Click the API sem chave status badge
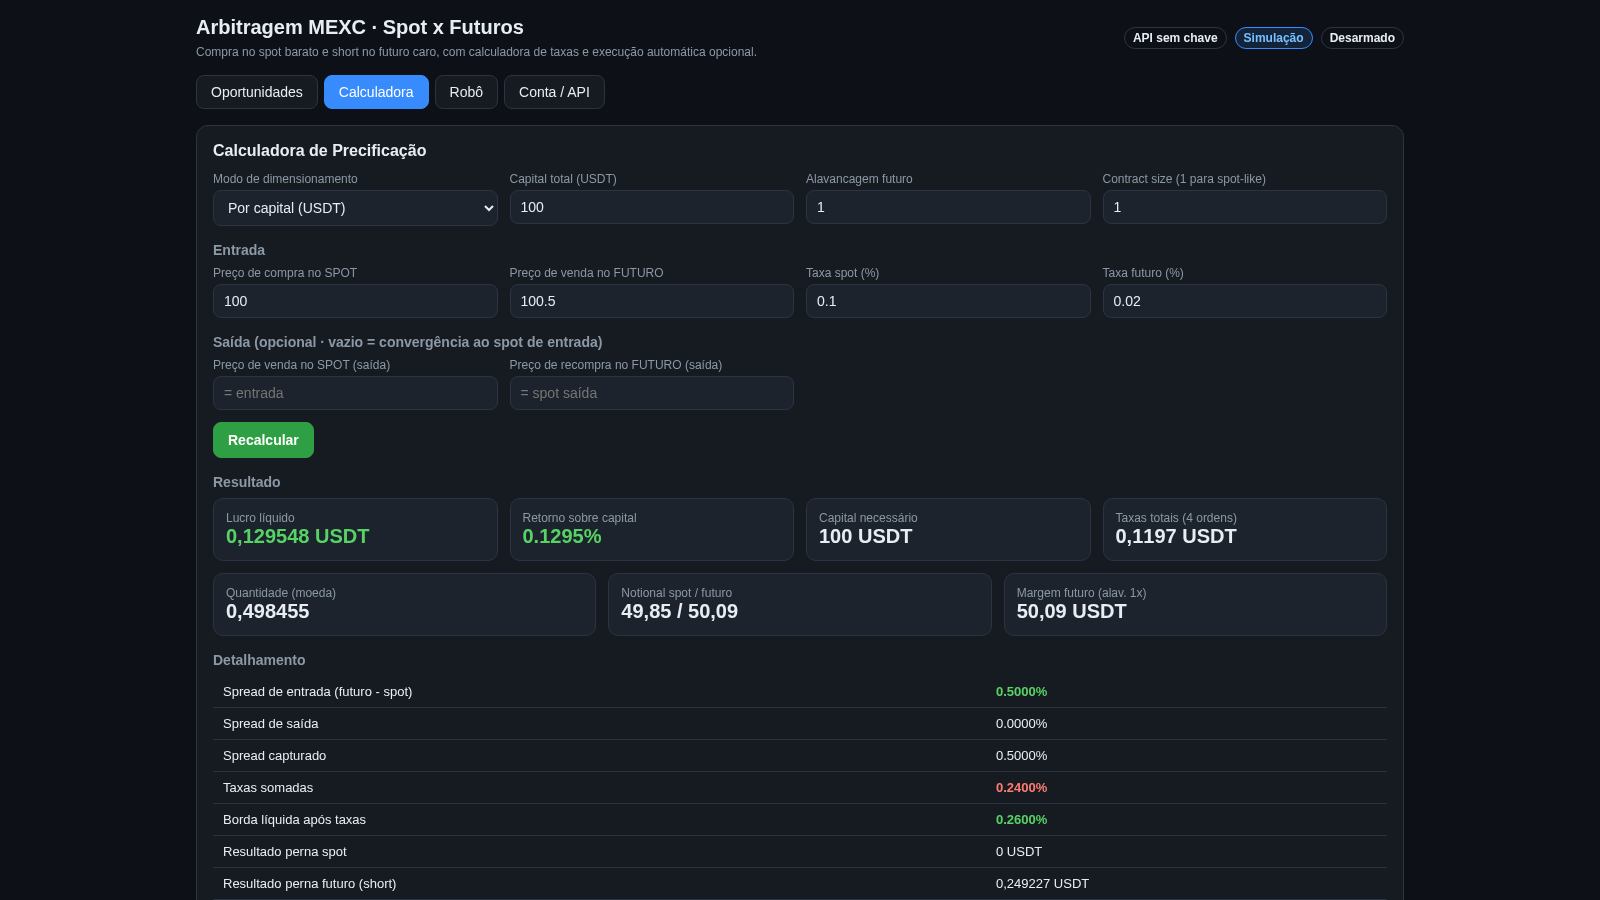 click(1175, 38)
